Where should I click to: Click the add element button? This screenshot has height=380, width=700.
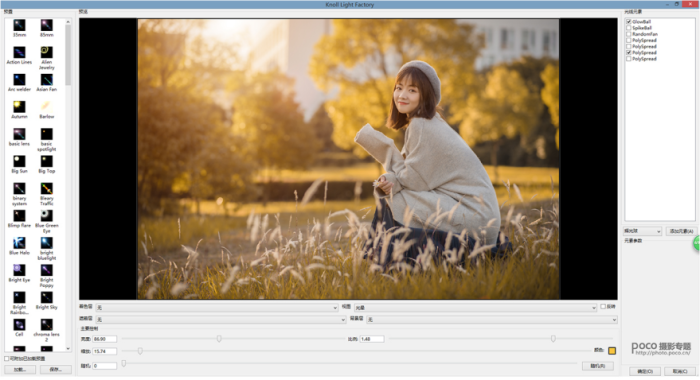coord(681,231)
